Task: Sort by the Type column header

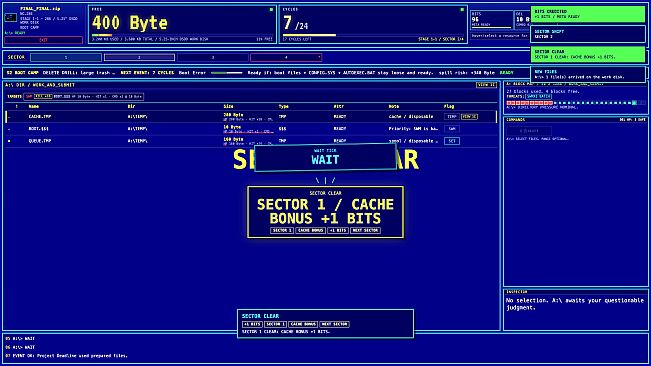Action: pos(284,107)
